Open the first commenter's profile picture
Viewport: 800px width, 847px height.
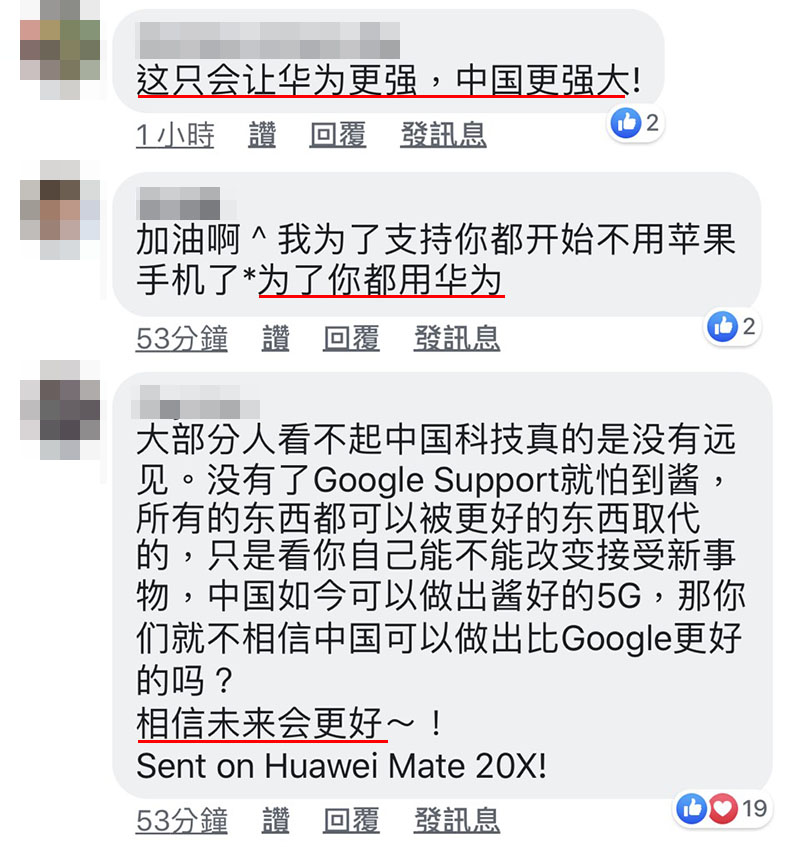tap(60, 50)
